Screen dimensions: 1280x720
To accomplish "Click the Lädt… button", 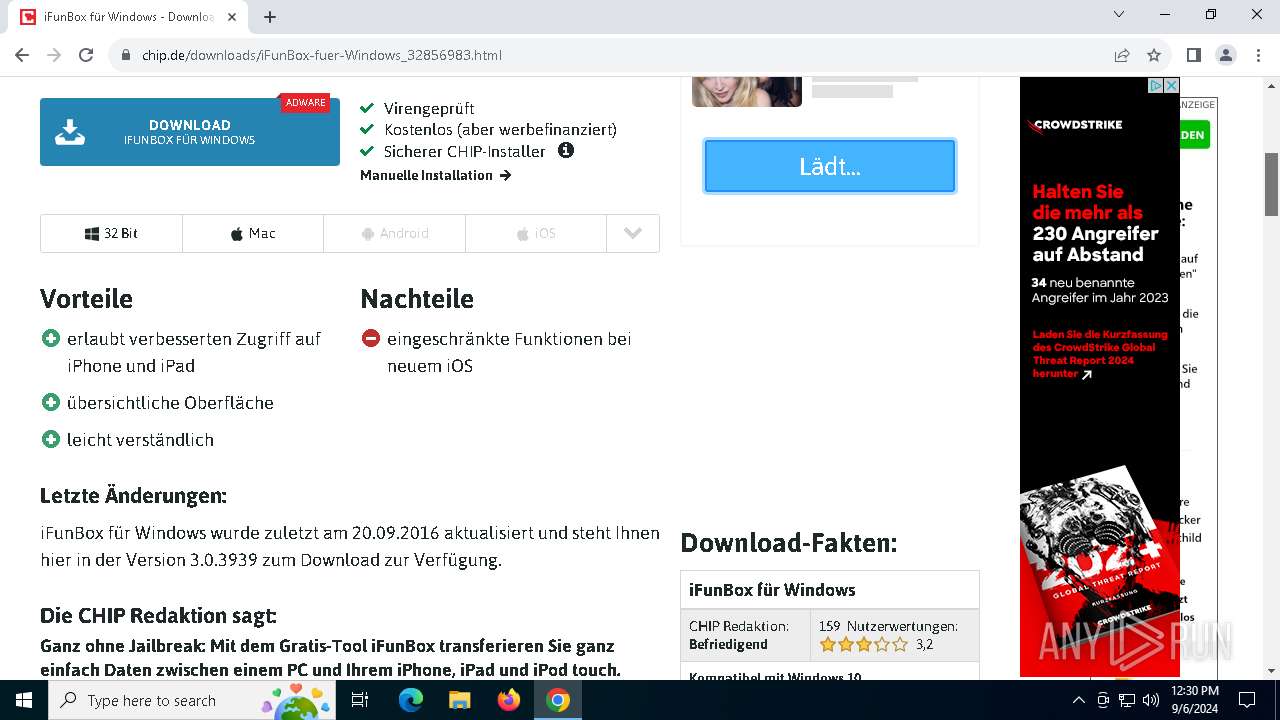I will coord(830,166).
